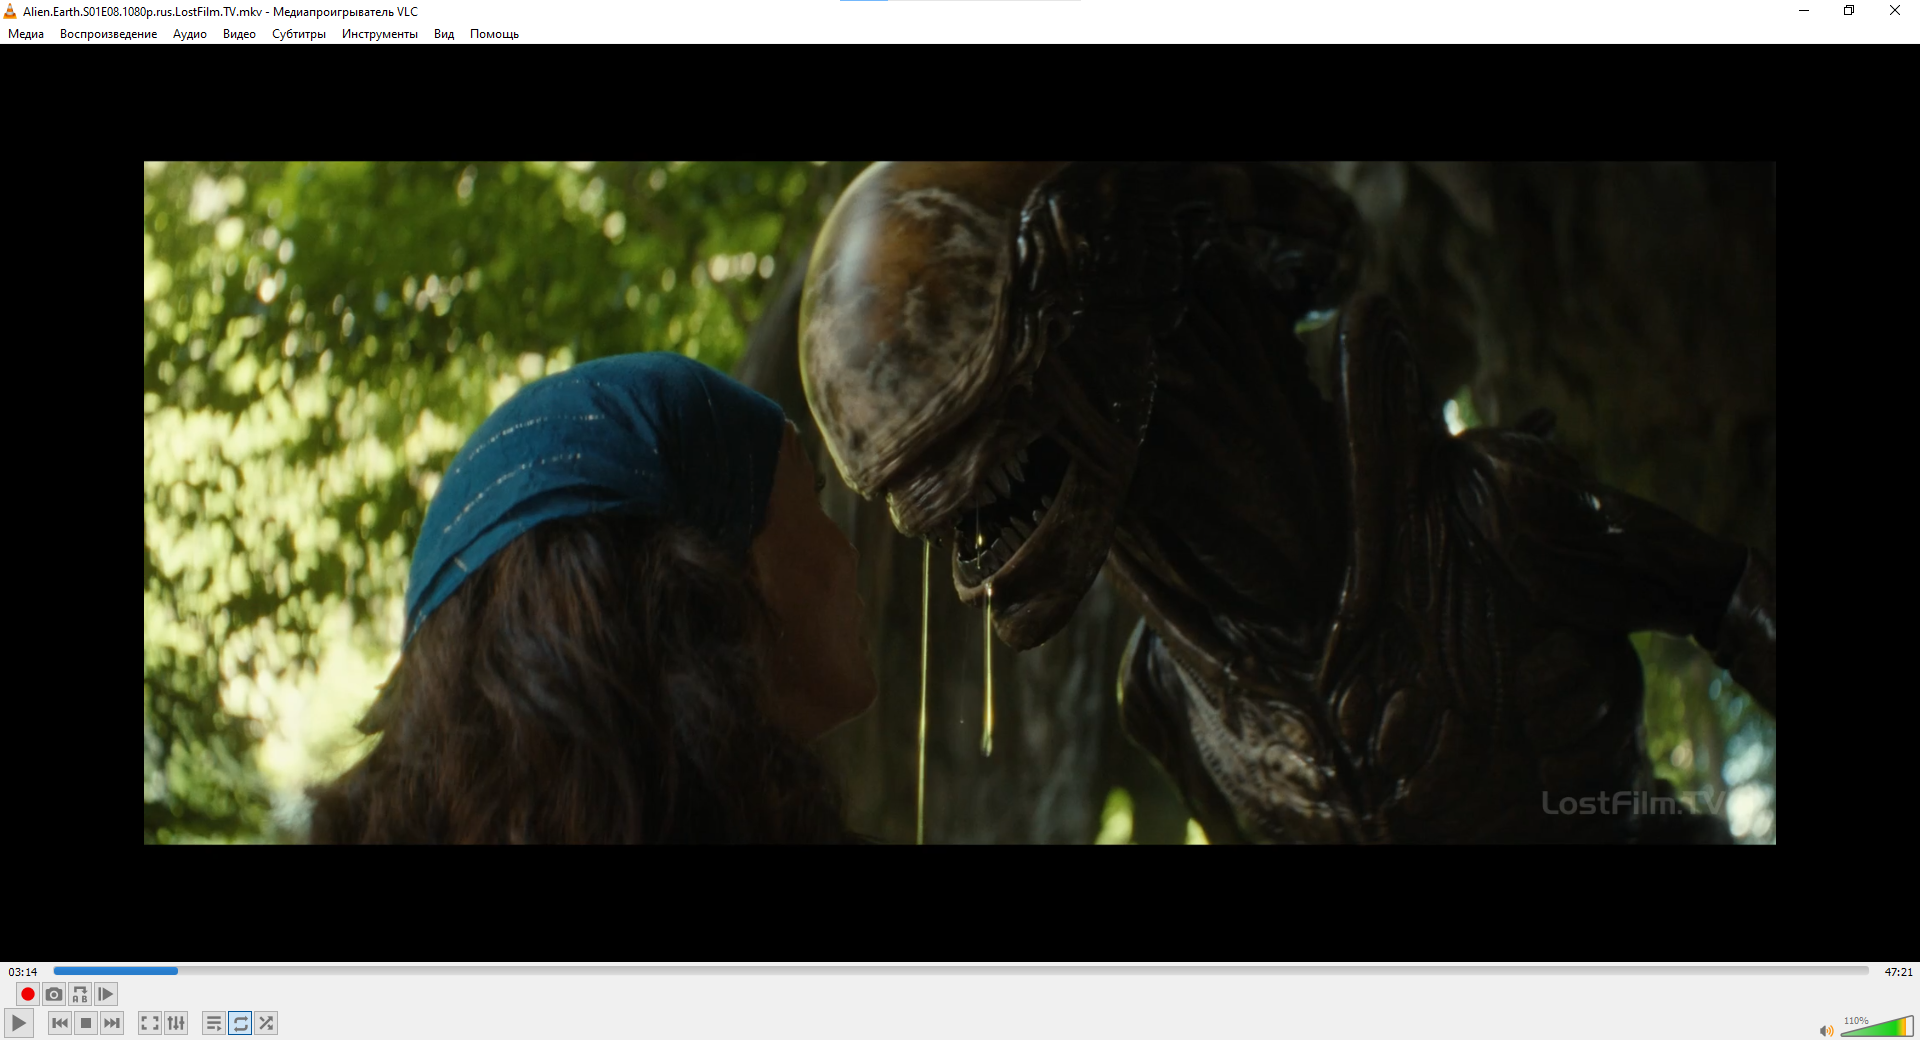Screen dimensions: 1920x1040
Task: Mute audio via the speaker icon
Action: tap(1826, 1030)
